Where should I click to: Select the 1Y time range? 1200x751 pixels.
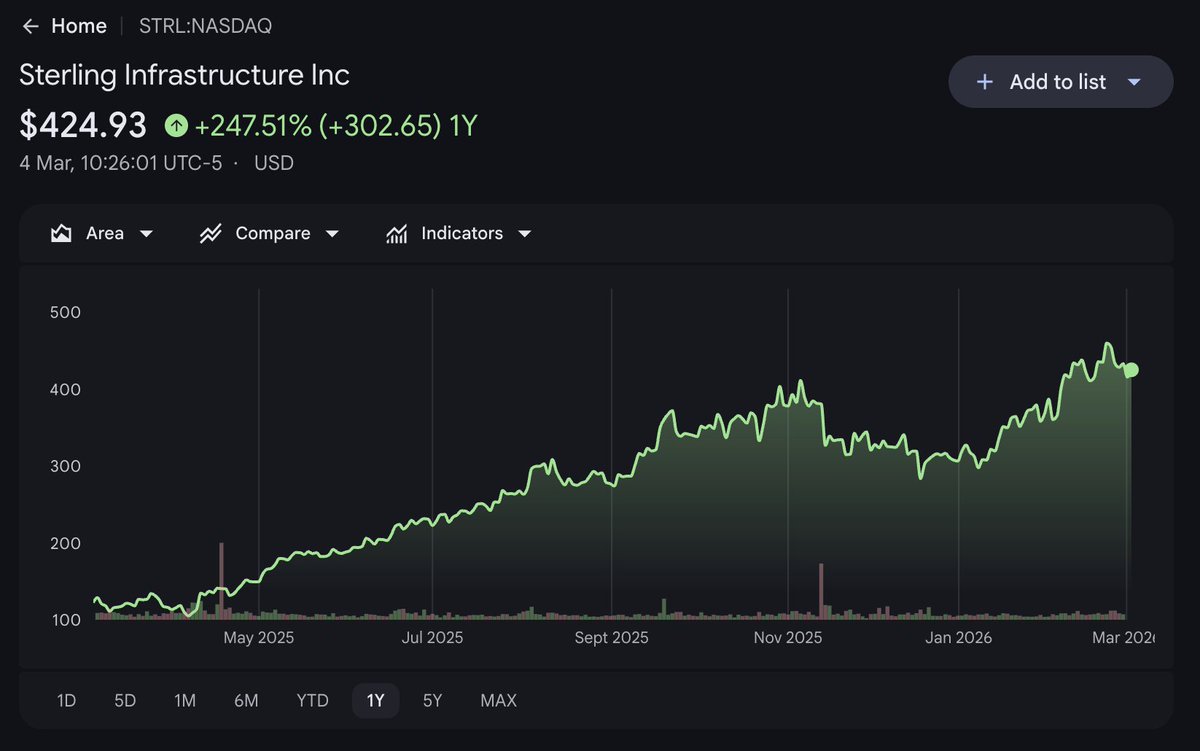point(375,701)
